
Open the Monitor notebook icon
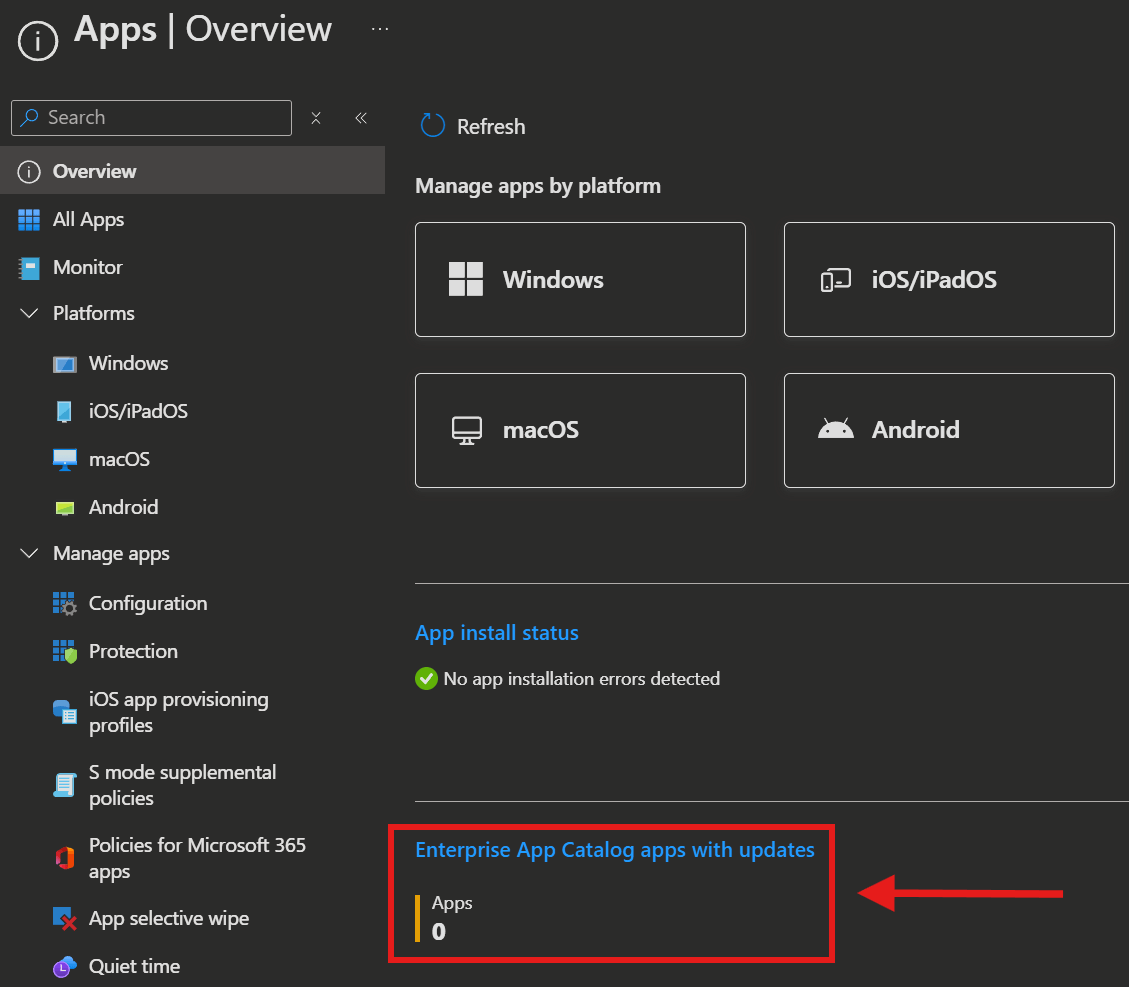click(x=29, y=268)
